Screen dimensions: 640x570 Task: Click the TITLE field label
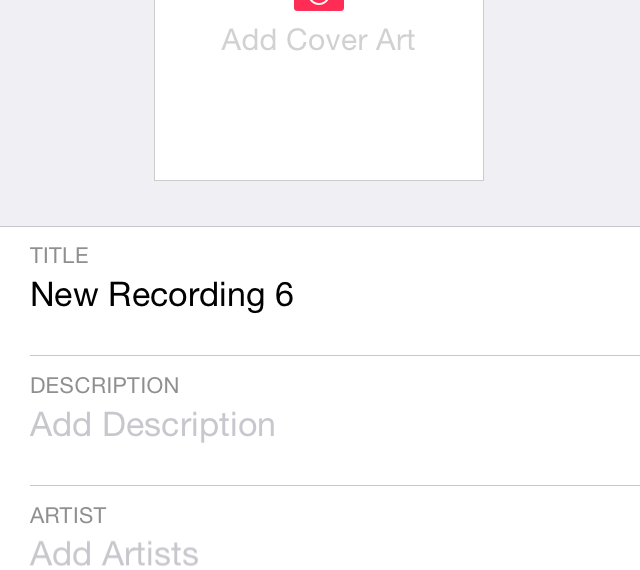tap(59, 256)
